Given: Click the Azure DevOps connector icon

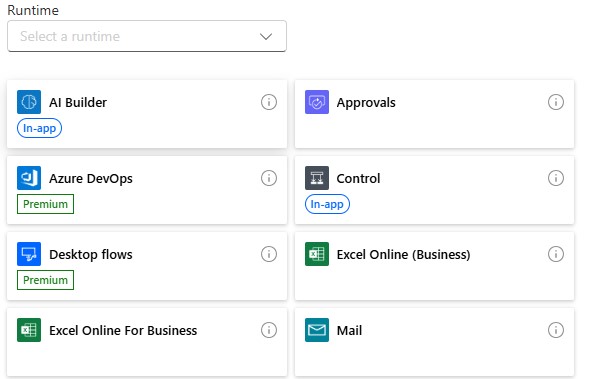Looking at the screenshot, I should click(x=29, y=178).
